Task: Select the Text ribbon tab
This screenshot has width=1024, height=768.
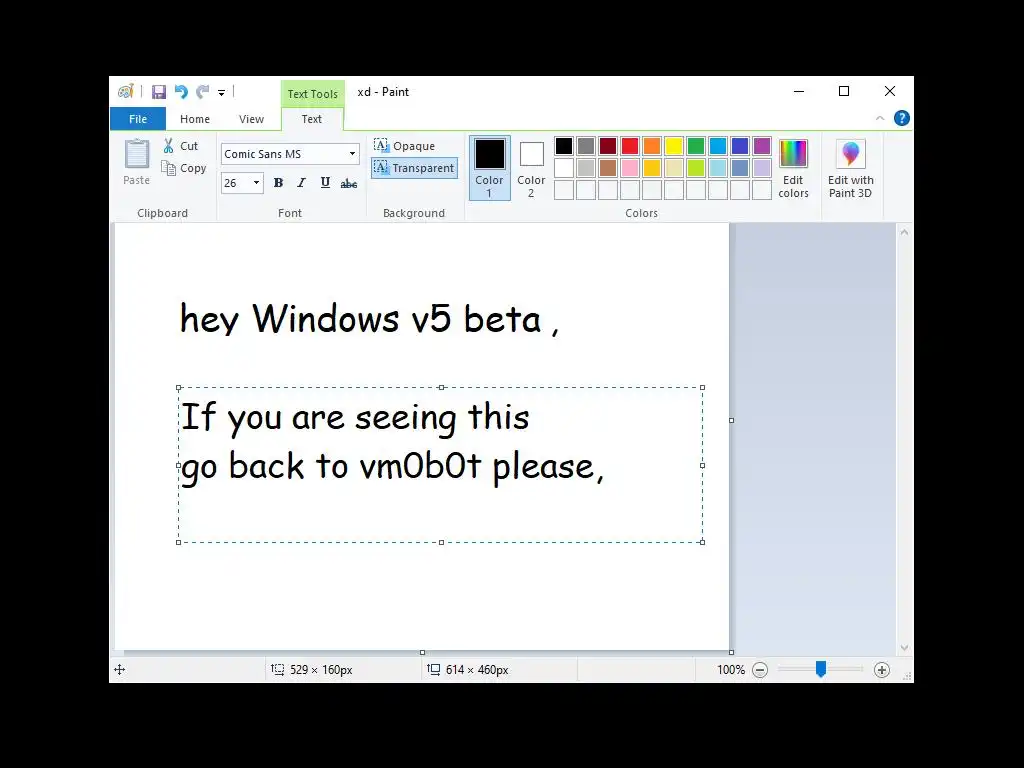Action: tap(312, 119)
